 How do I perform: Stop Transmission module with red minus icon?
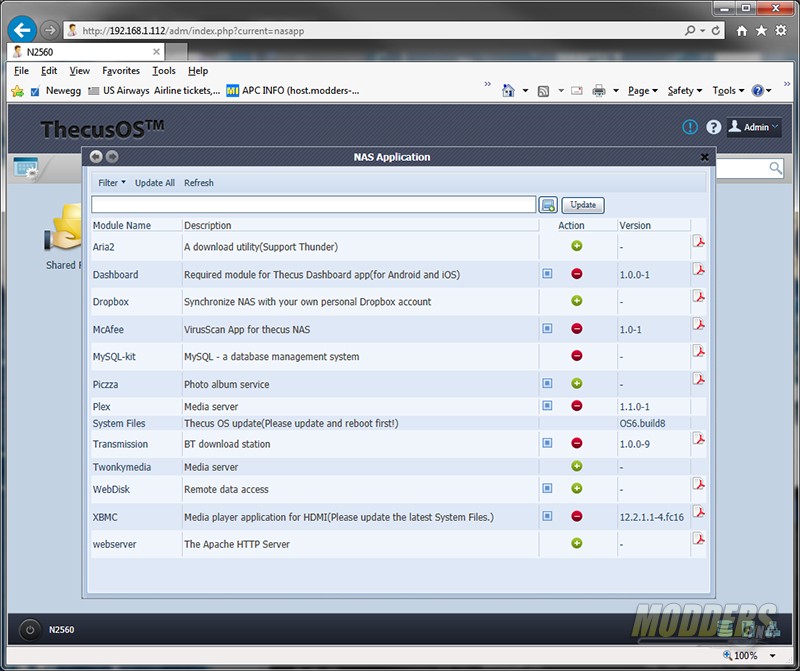click(x=577, y=443)
